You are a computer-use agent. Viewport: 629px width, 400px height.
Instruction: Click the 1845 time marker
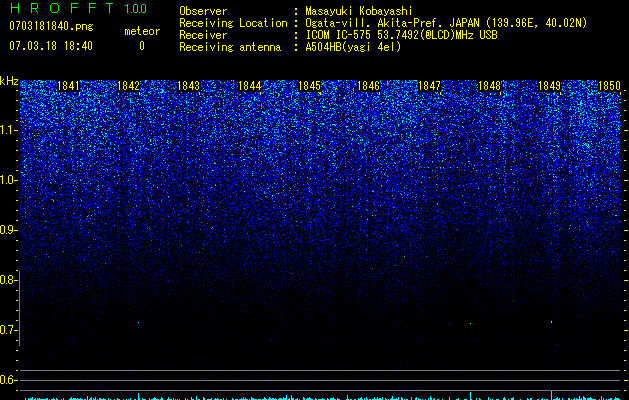(310, 86)
